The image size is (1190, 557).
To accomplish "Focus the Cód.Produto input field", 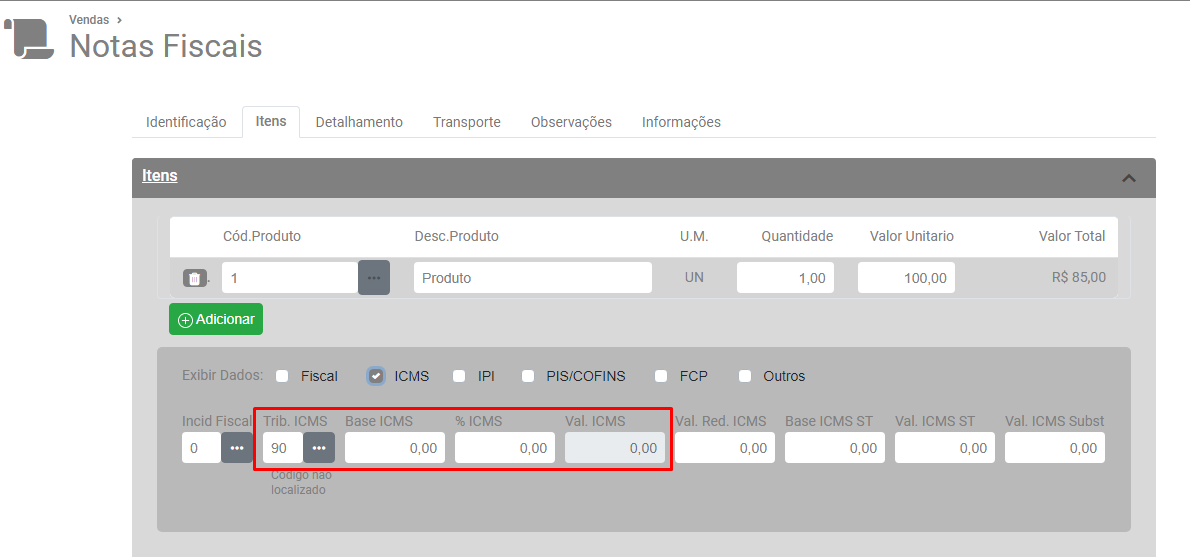I will coord(290,278).
